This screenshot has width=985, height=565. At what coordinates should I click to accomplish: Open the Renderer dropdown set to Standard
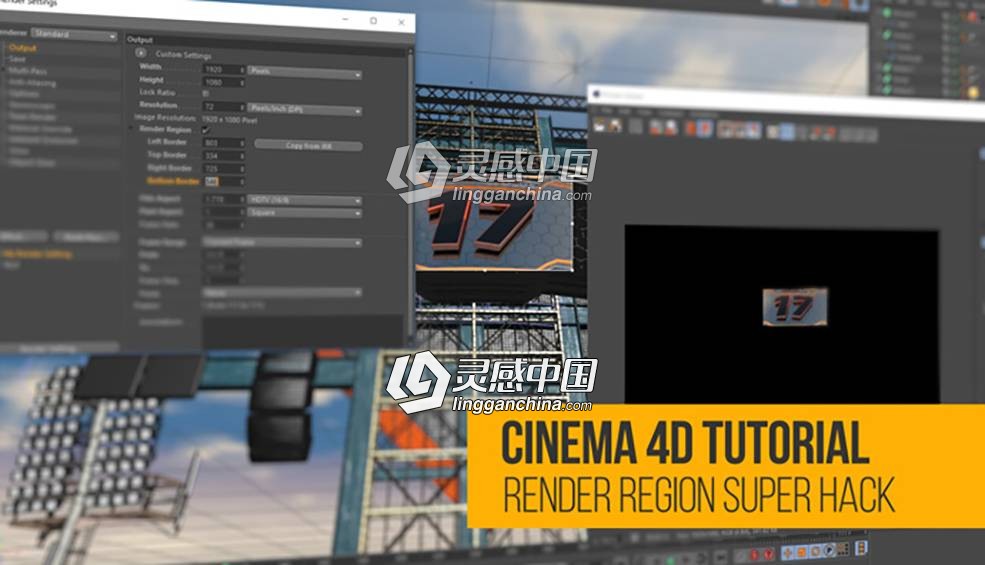point(74,35)
